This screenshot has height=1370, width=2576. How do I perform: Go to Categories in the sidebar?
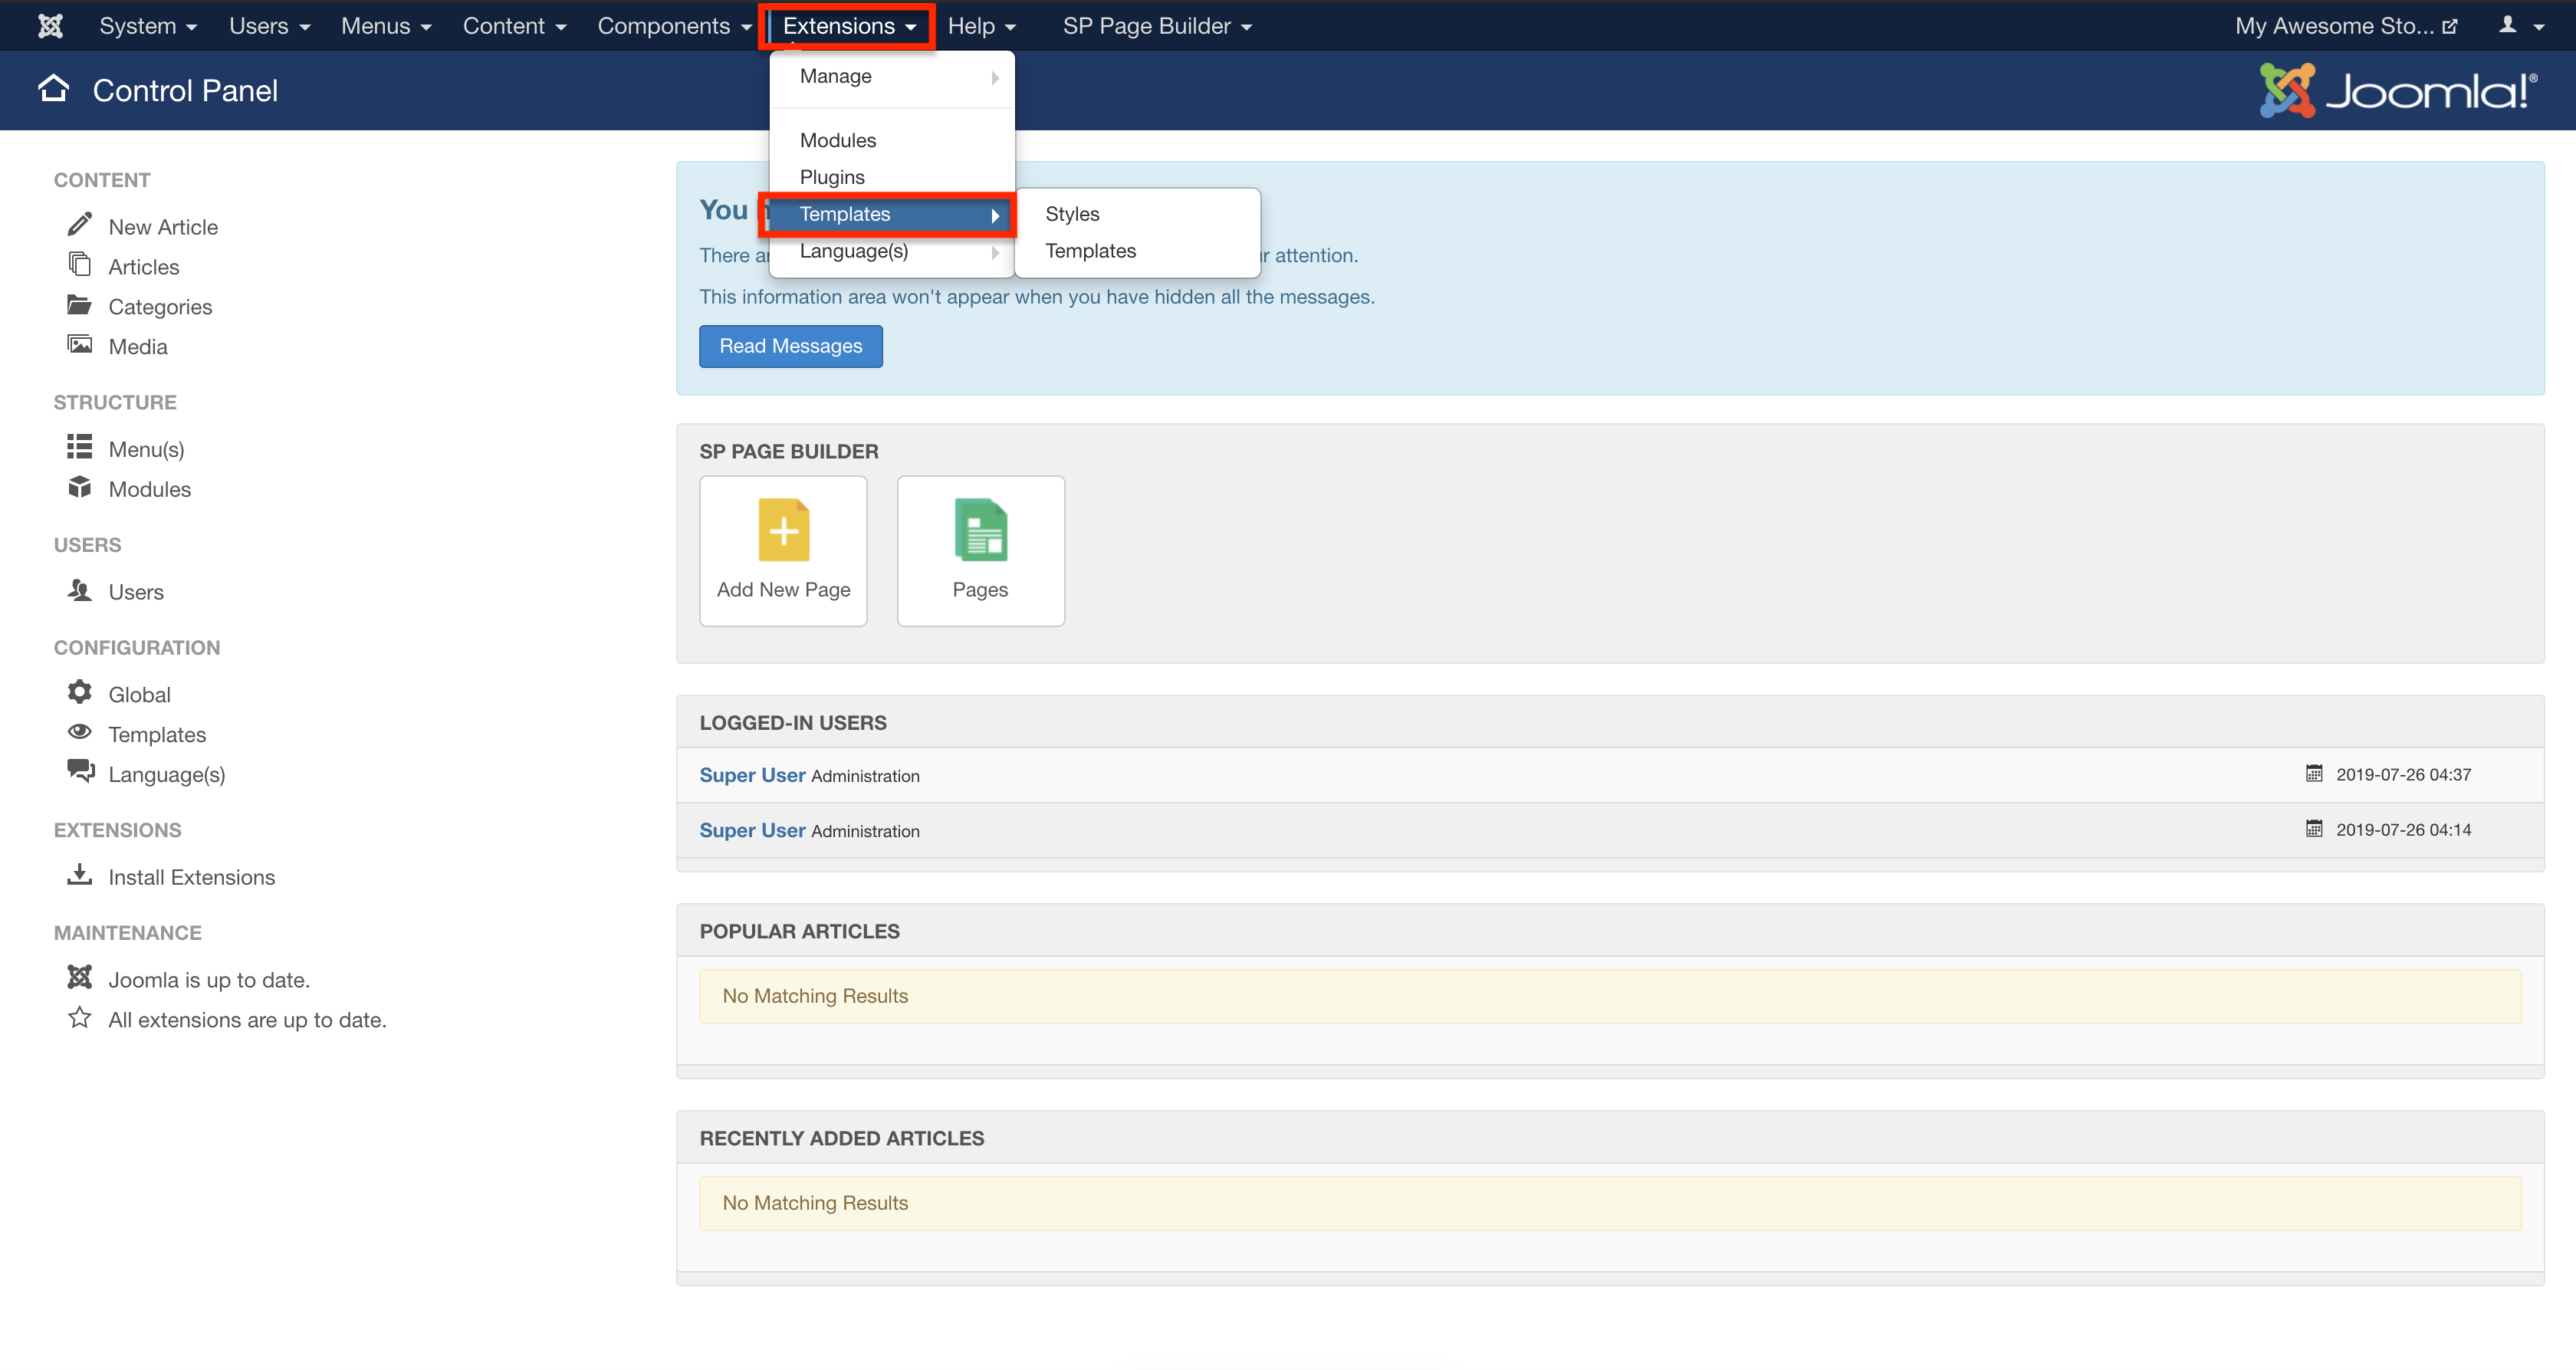[x=160, y=307]
